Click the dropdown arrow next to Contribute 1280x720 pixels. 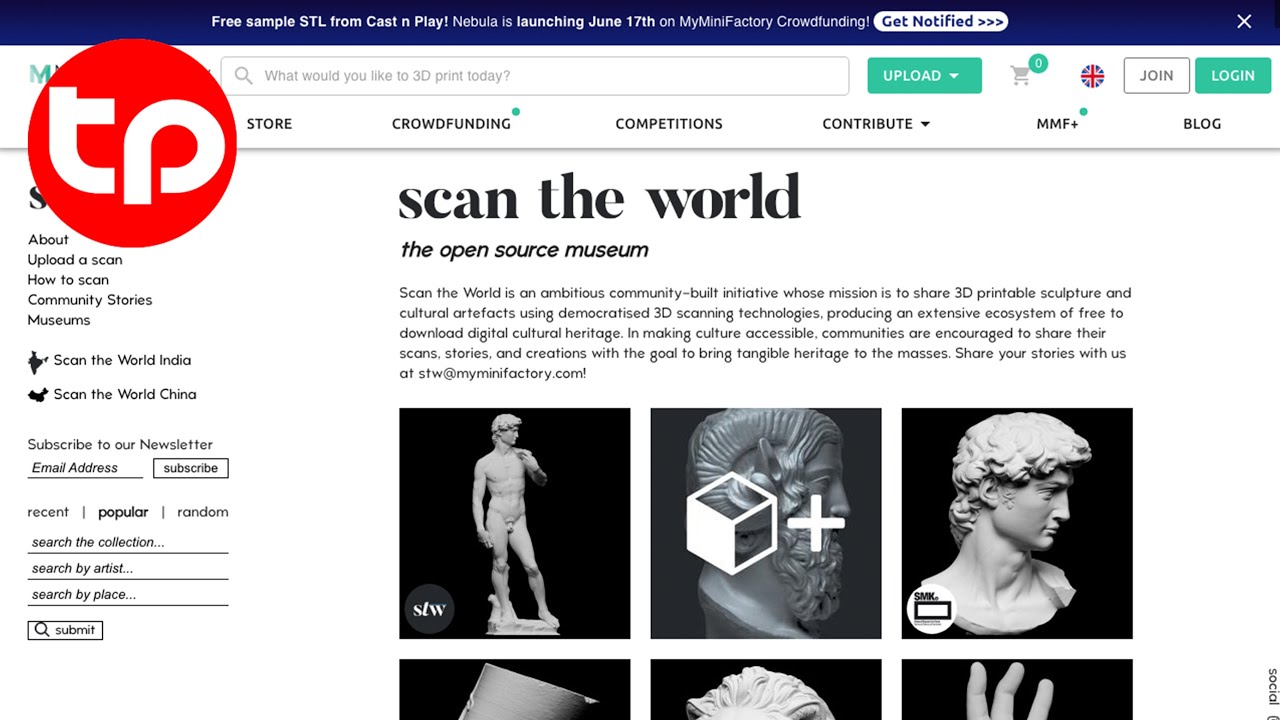pyautogui.click(x=925, y=124)
